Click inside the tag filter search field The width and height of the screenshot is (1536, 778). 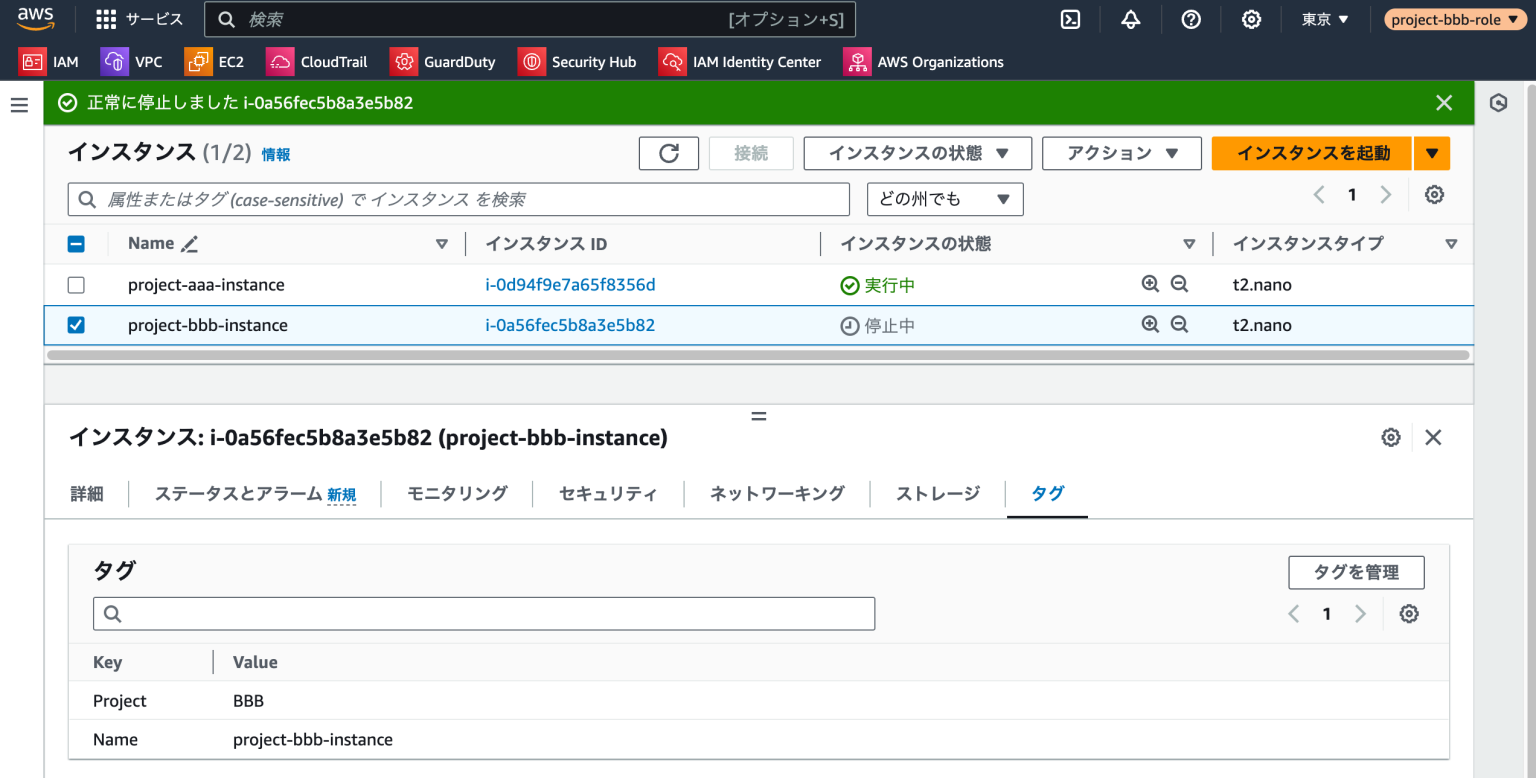484,613
